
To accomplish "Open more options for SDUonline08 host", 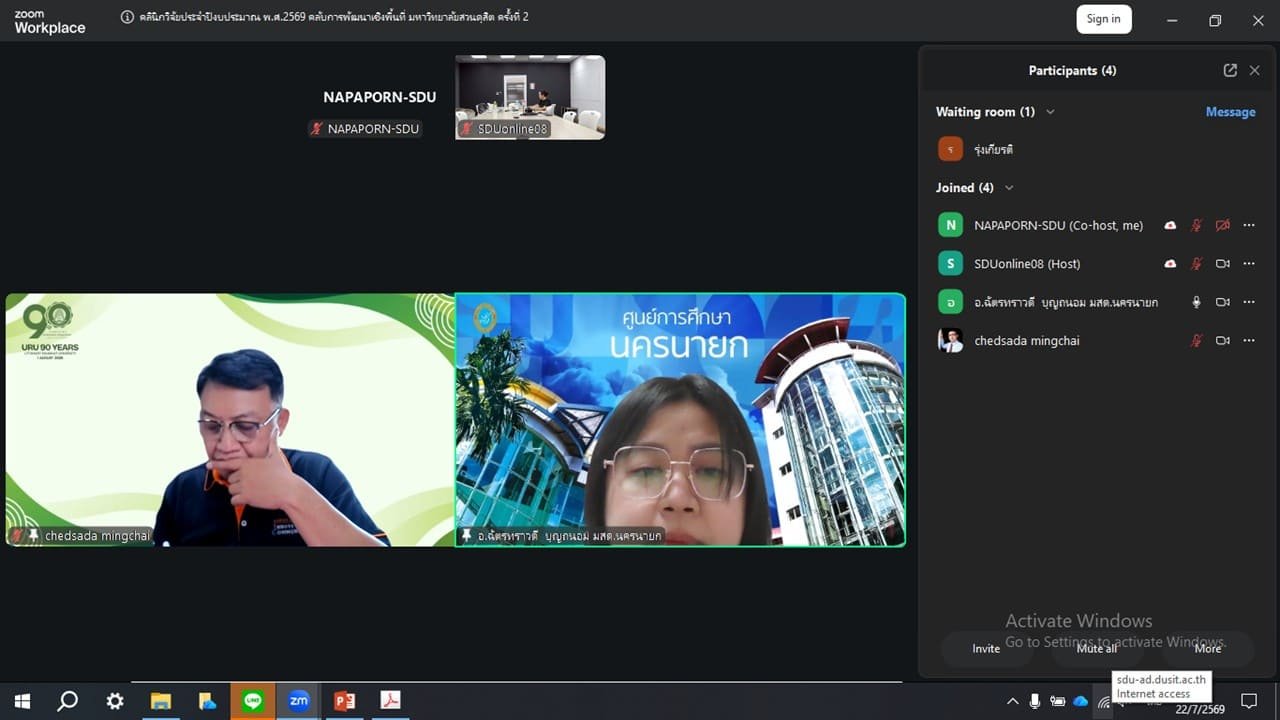I will pos(1249,264).
